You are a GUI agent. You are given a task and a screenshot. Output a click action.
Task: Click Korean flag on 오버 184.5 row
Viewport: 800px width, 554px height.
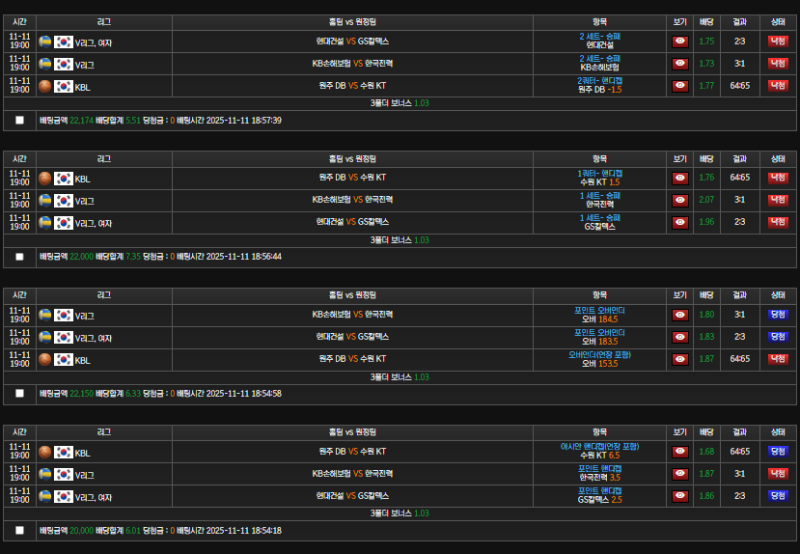(x=64, y=315)
